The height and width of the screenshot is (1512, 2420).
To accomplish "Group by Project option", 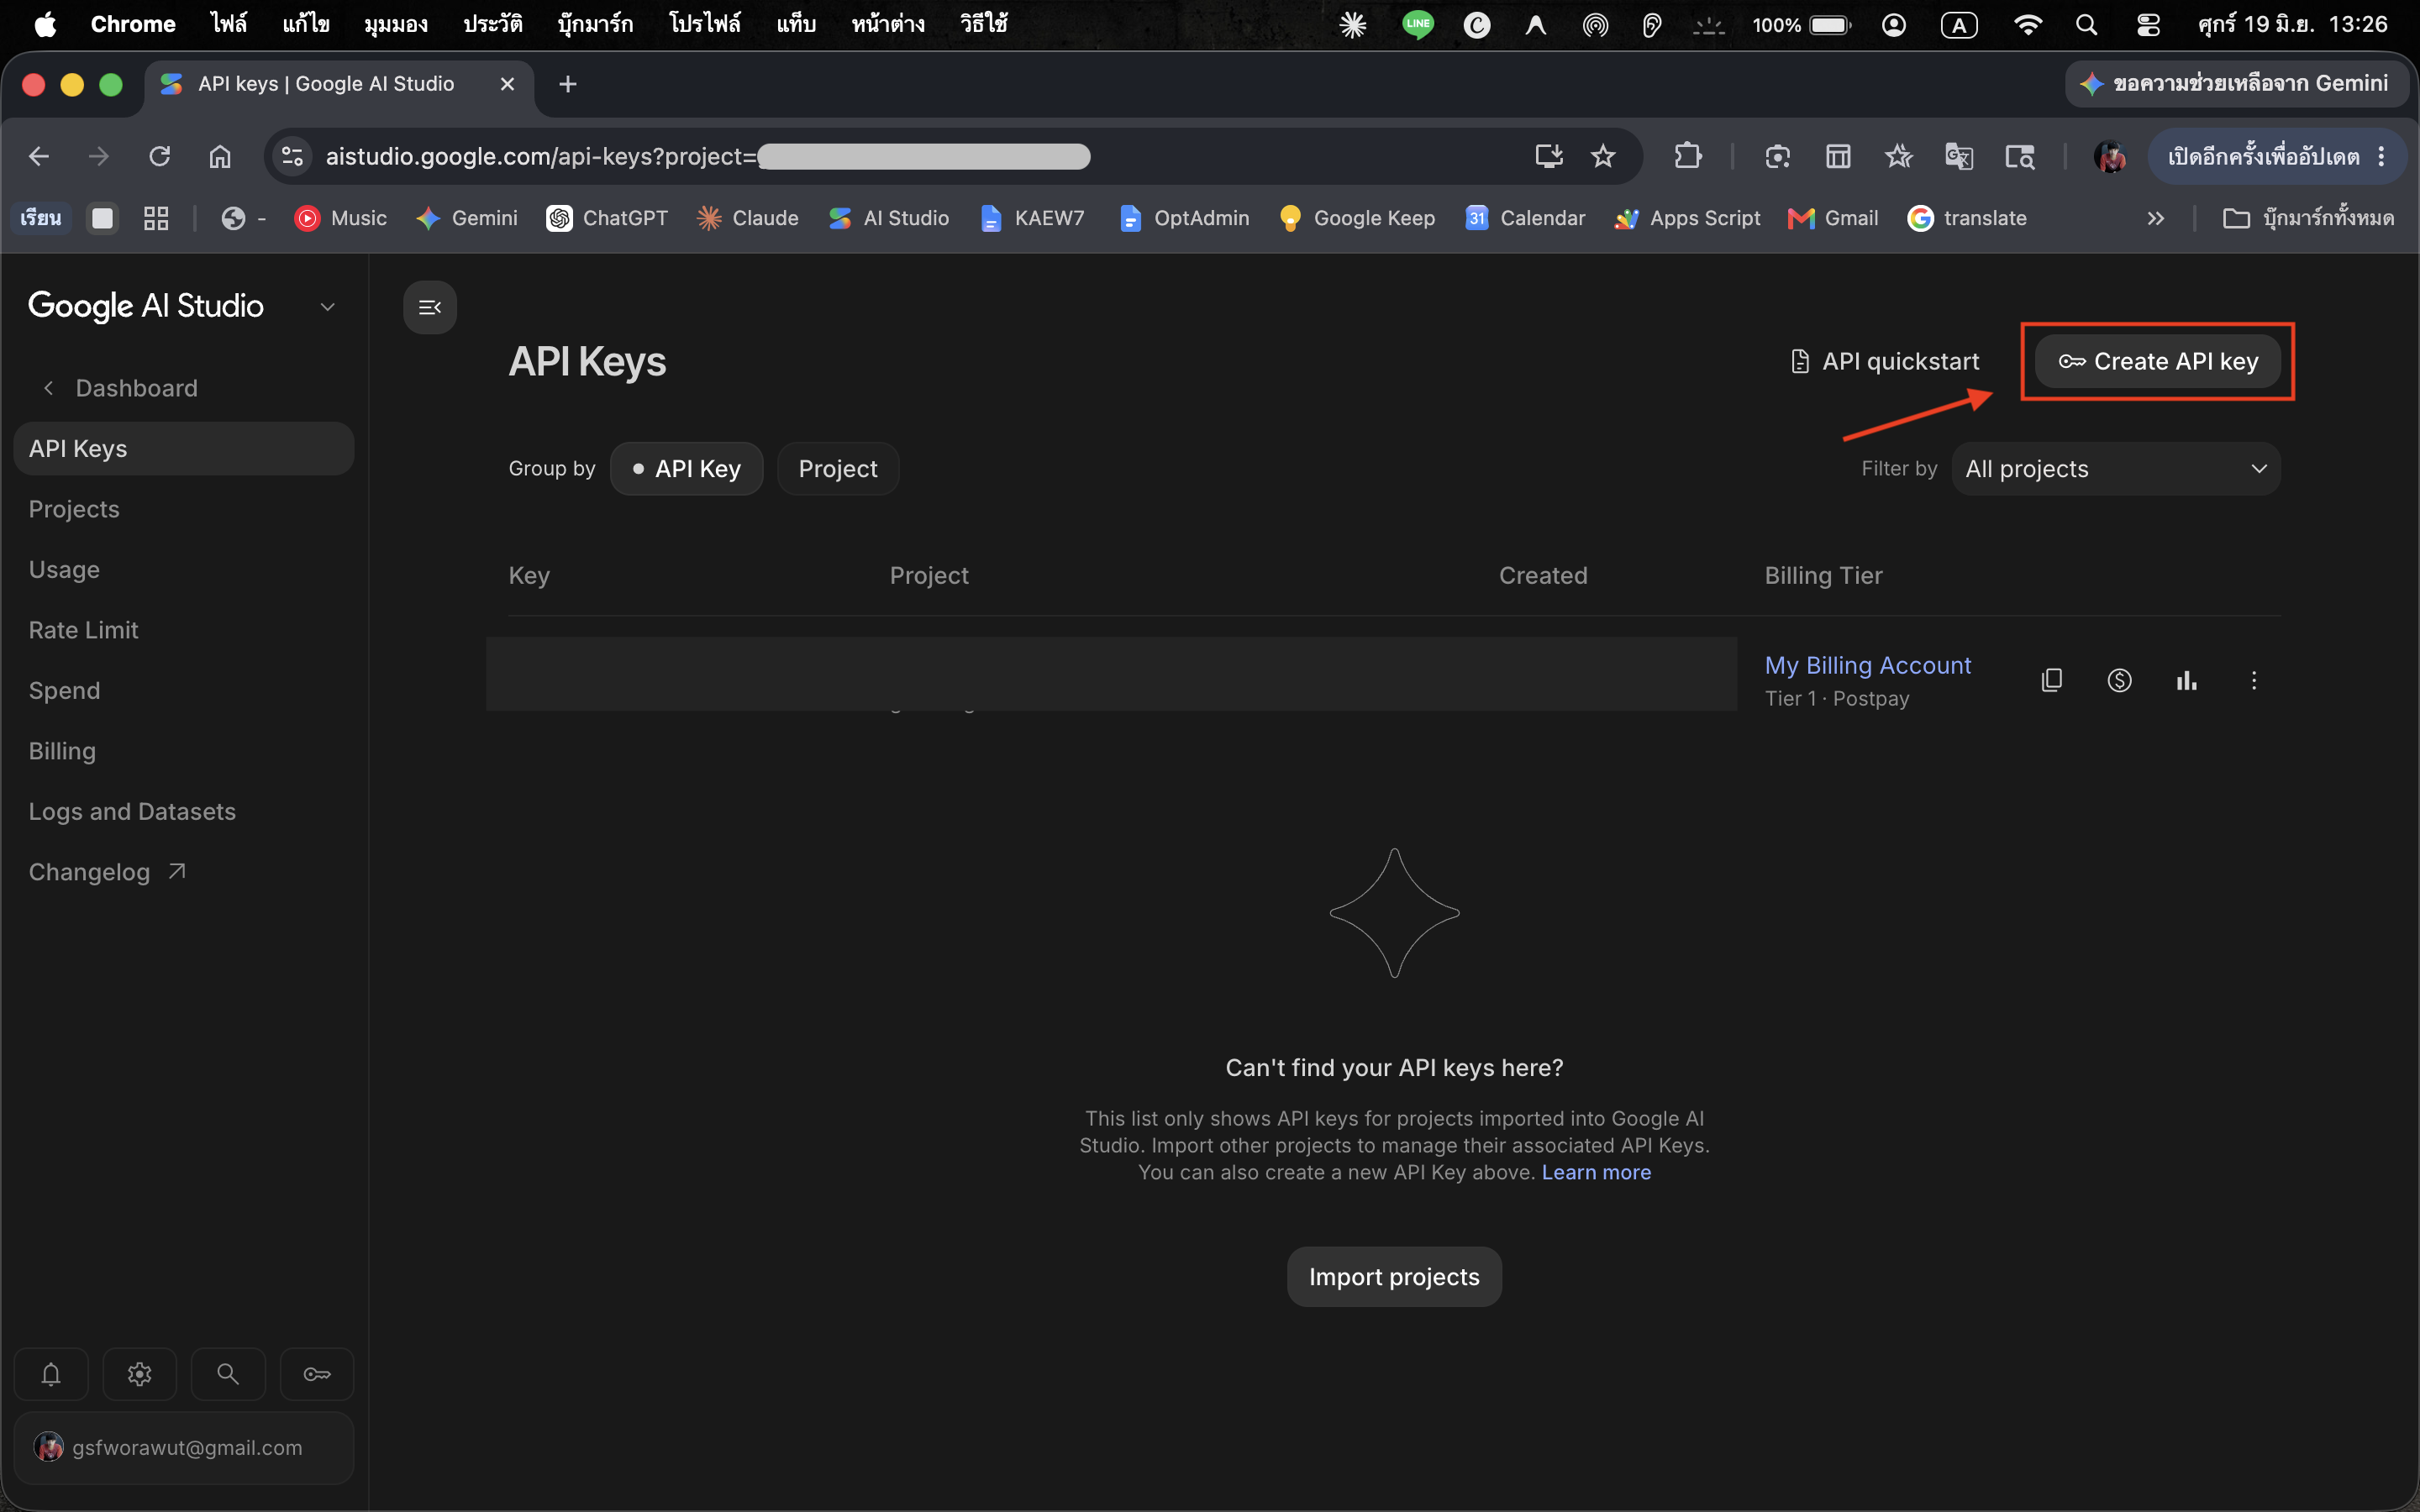I will tap(838, 469).
